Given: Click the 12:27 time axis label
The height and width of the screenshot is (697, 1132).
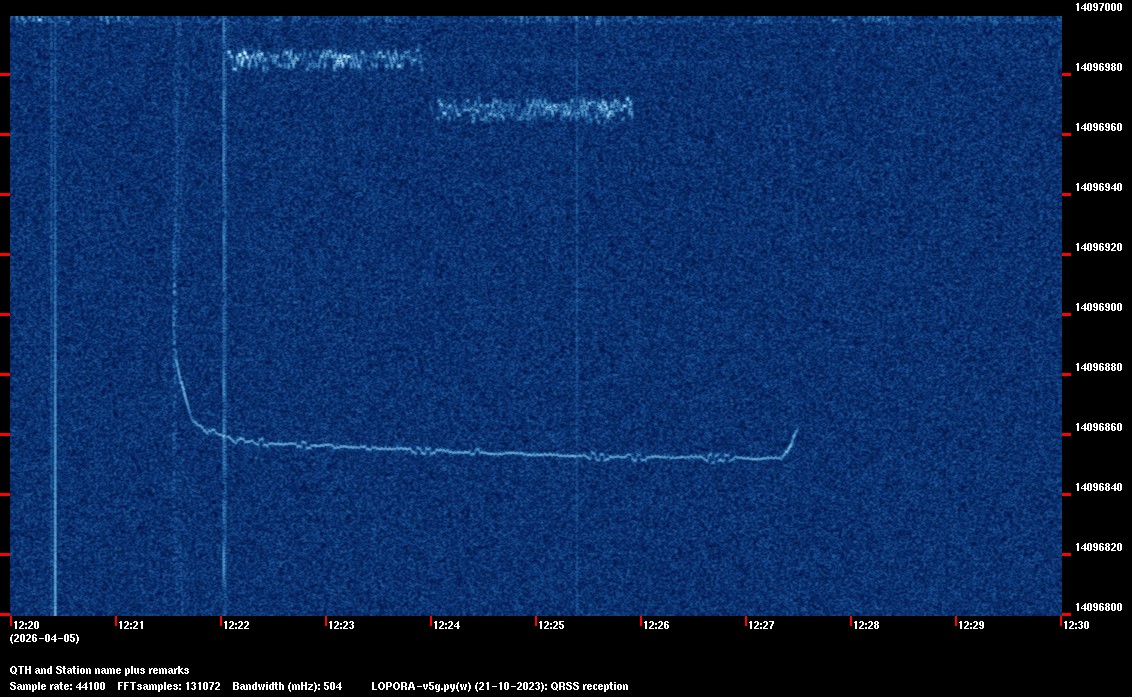Looking at the screenshot, I should point(762,625).
